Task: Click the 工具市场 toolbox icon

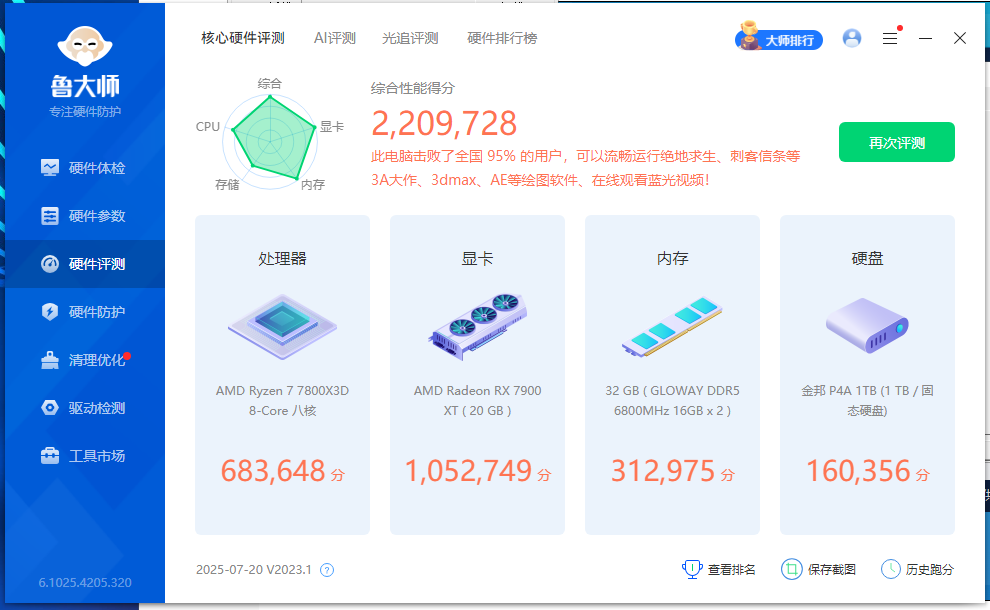Action: point(50,456)
